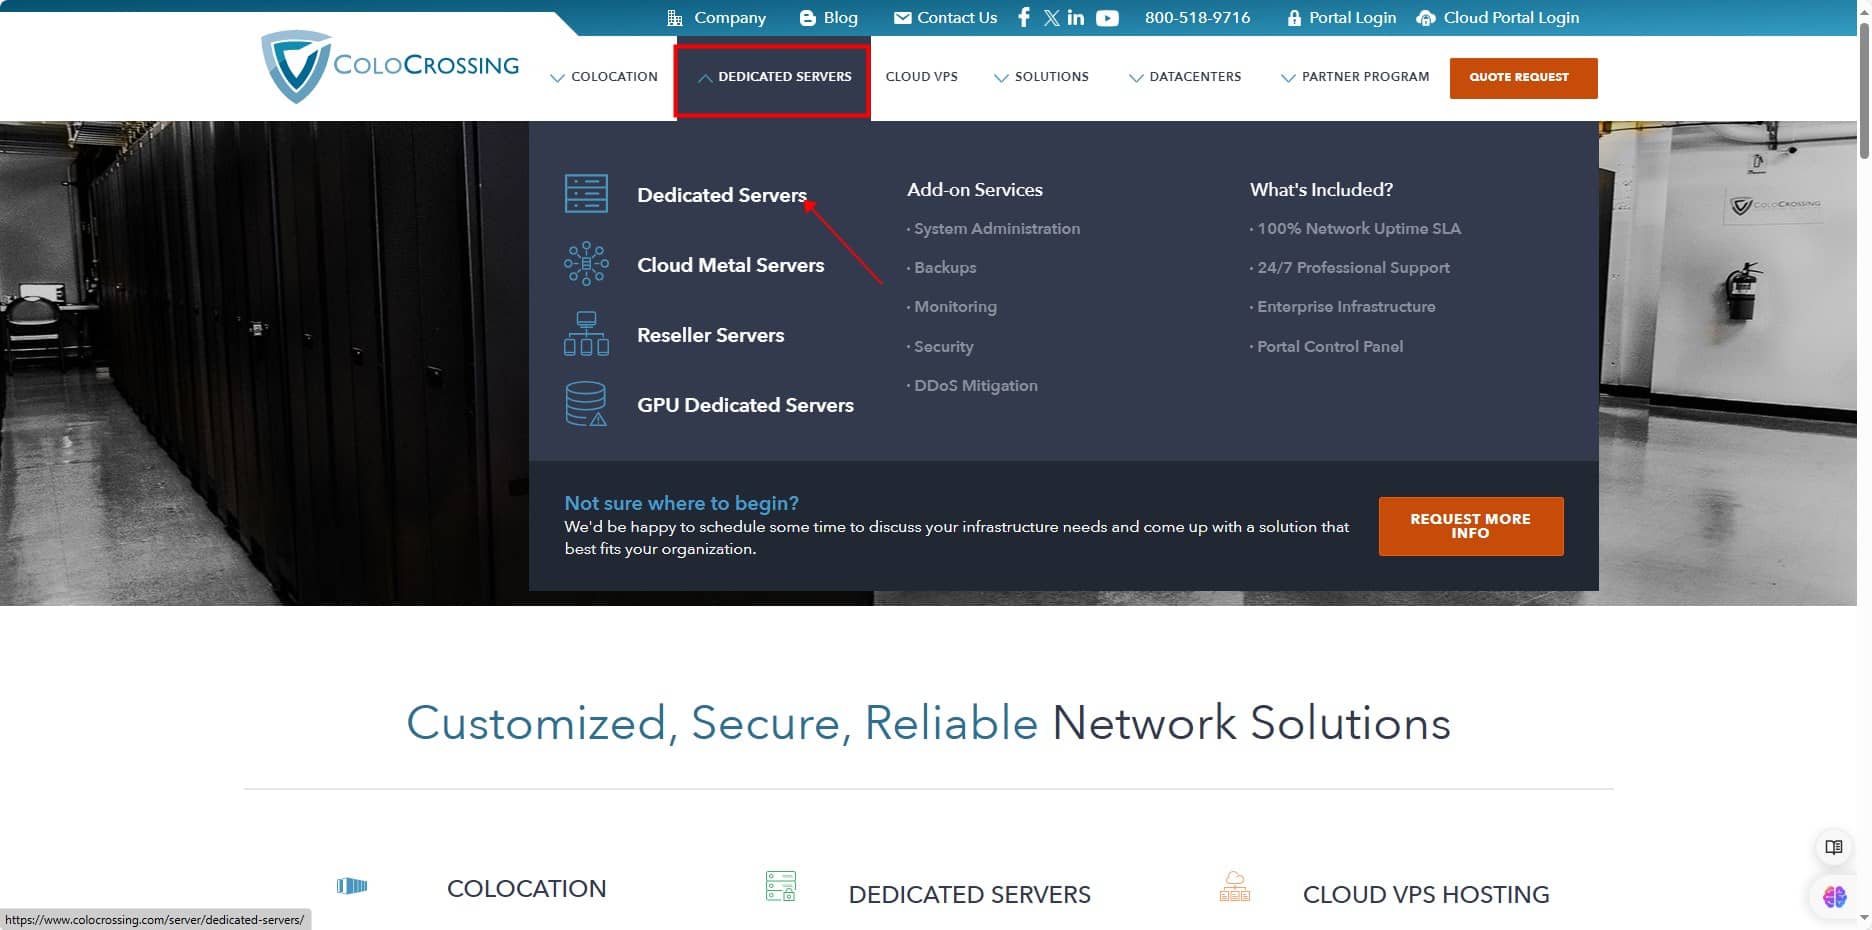Click the page vertical scrollbar thumb
The image size is (1872, 930).
(x=1864, y=90)
